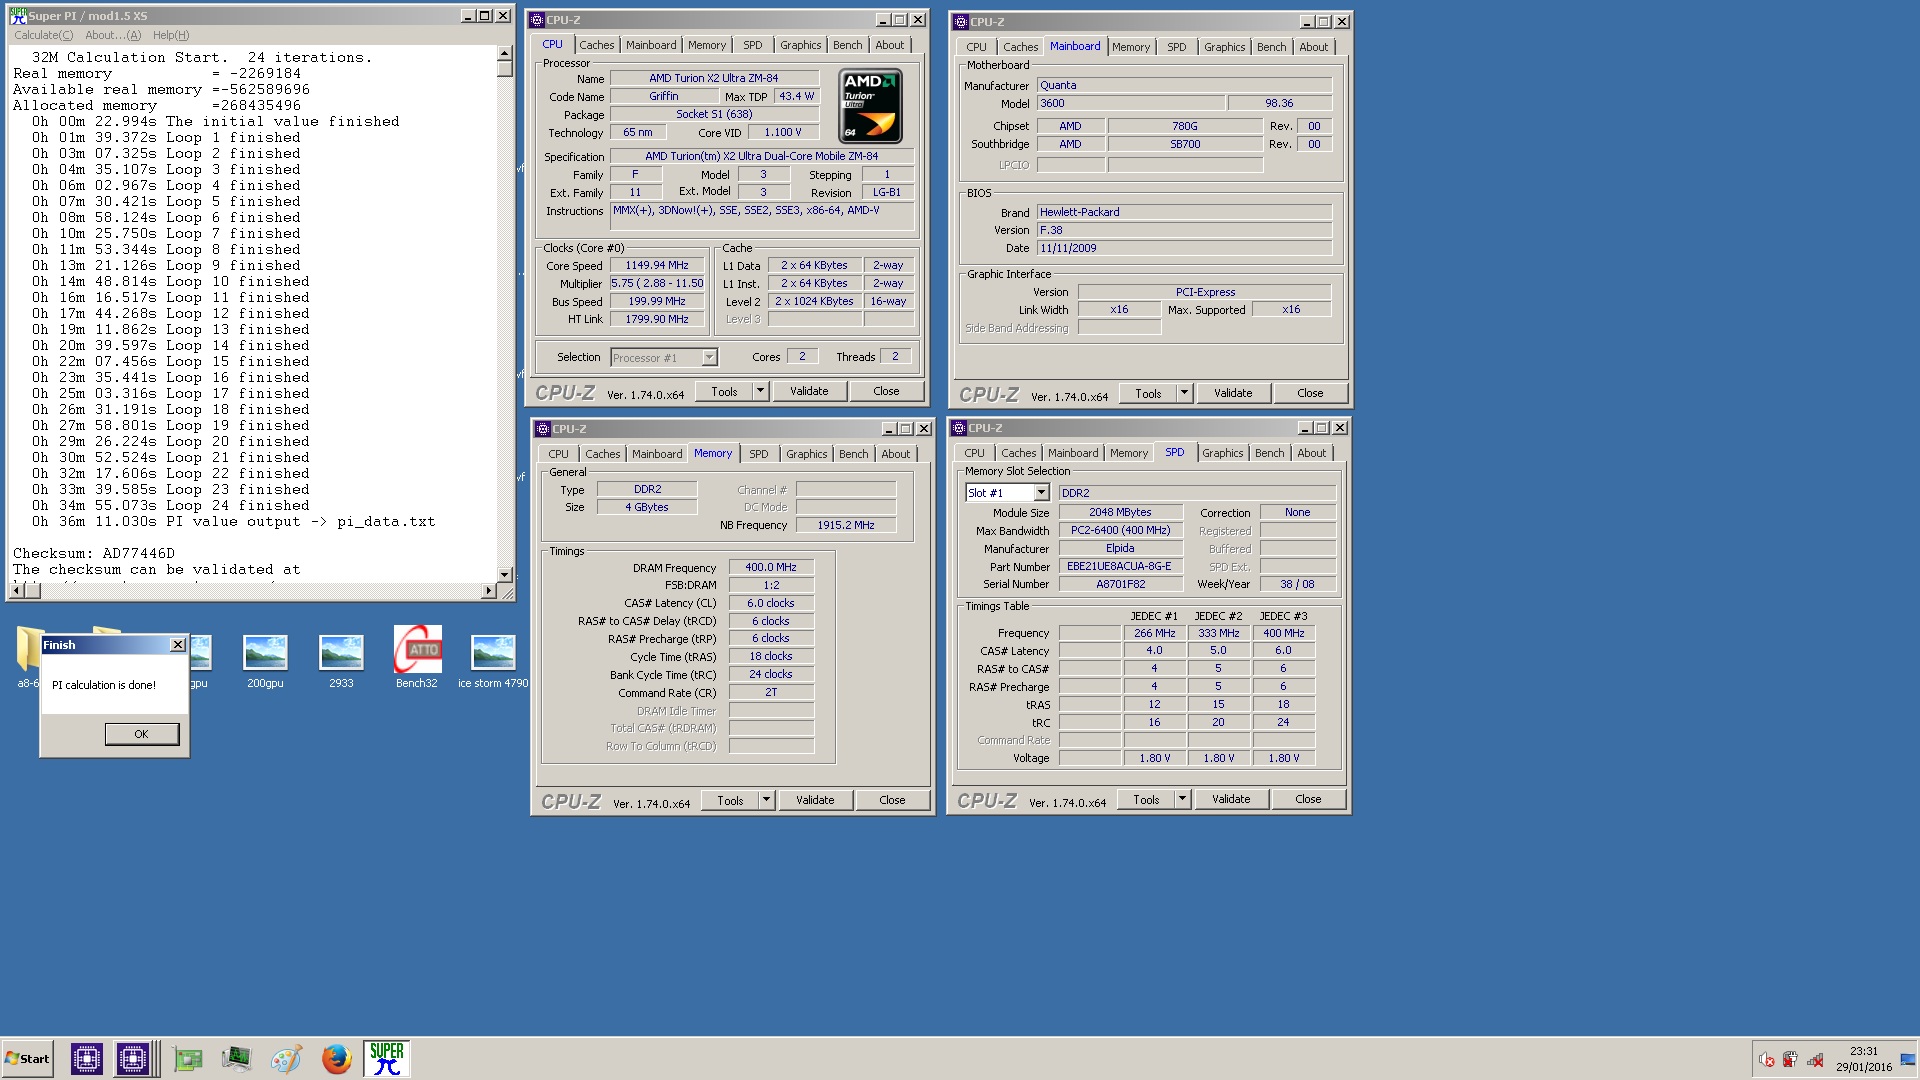Viewport: 1920px width, 1080px height.
Task: Expand the Processor #1 selection dropdown
Action: pos(709,358)
